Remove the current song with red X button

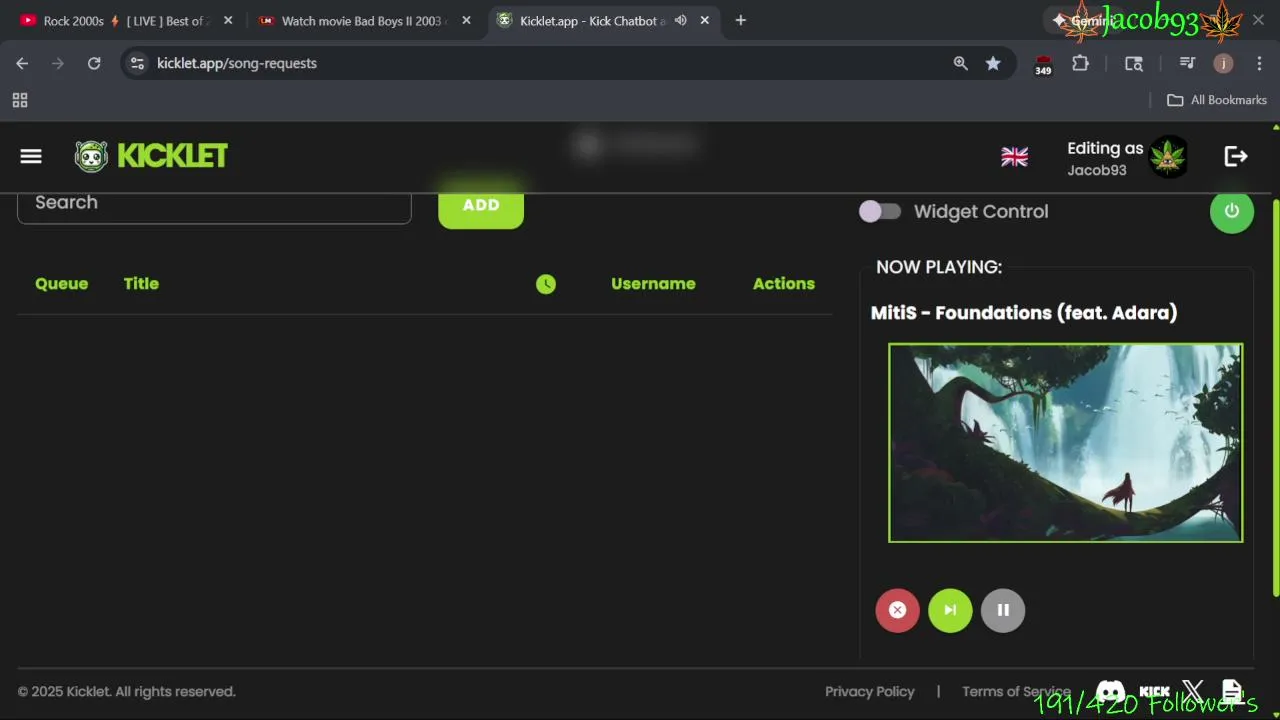click(898, 610)
